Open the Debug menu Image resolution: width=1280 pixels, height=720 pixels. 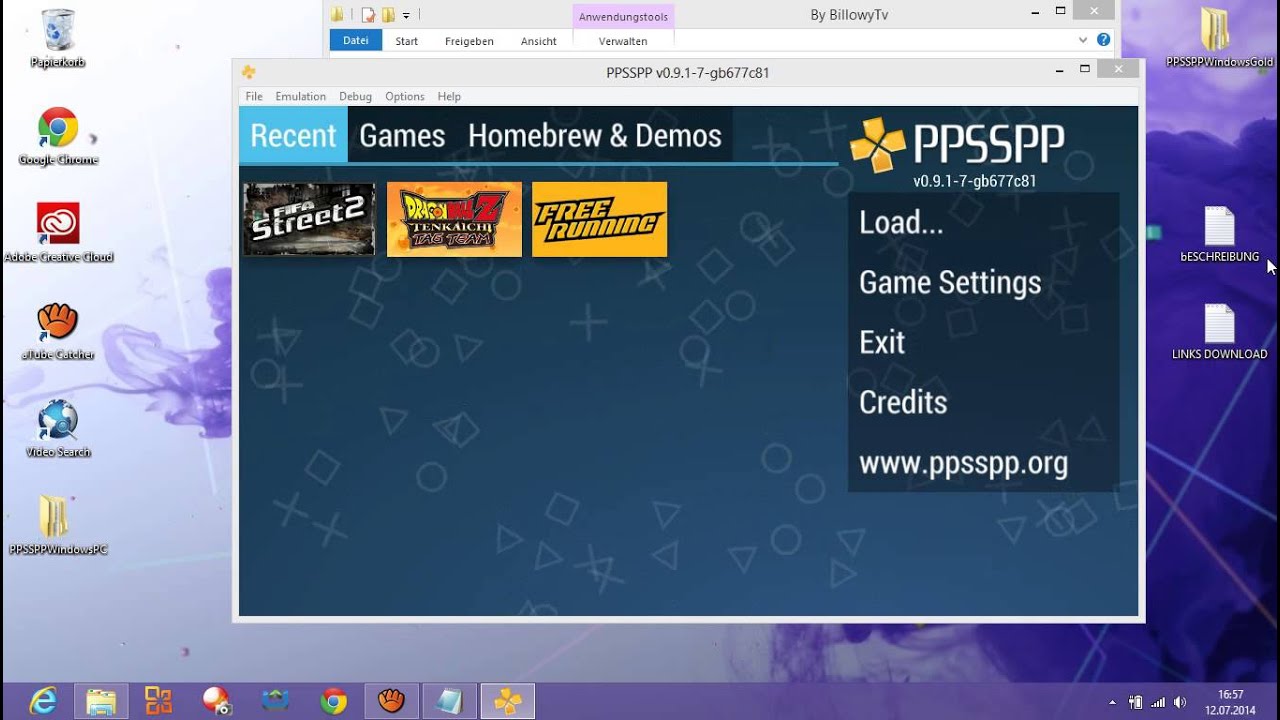(x=355, y=96)
